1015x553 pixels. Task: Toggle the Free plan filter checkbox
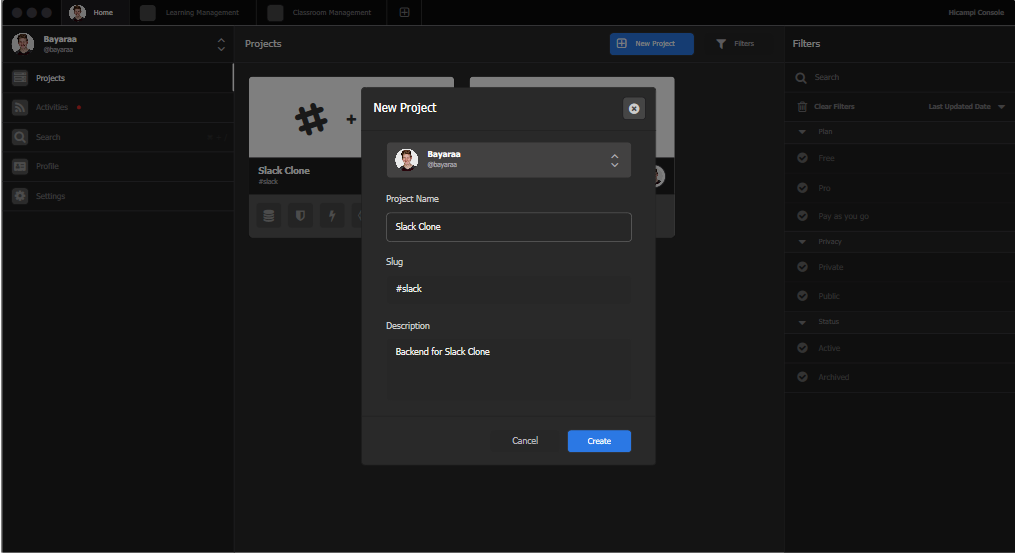pyautogui.click(x=802, y=158)
